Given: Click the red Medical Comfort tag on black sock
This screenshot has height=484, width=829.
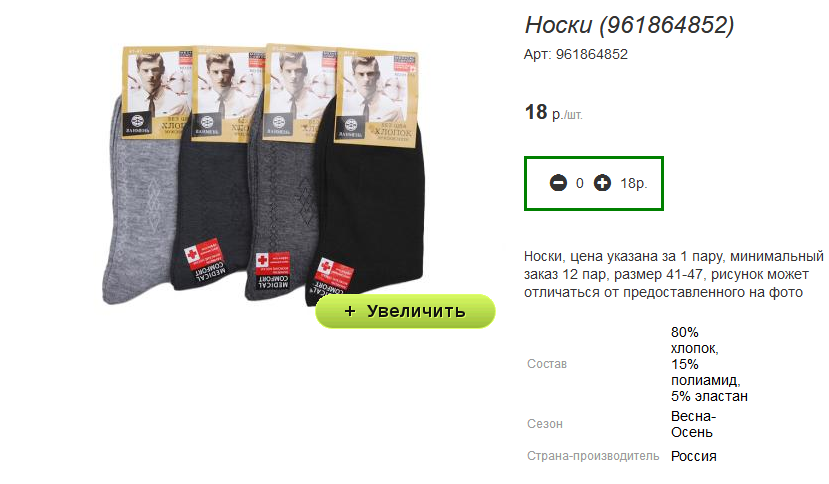Looking at the screenshot, I should click(x=334, y=273).
